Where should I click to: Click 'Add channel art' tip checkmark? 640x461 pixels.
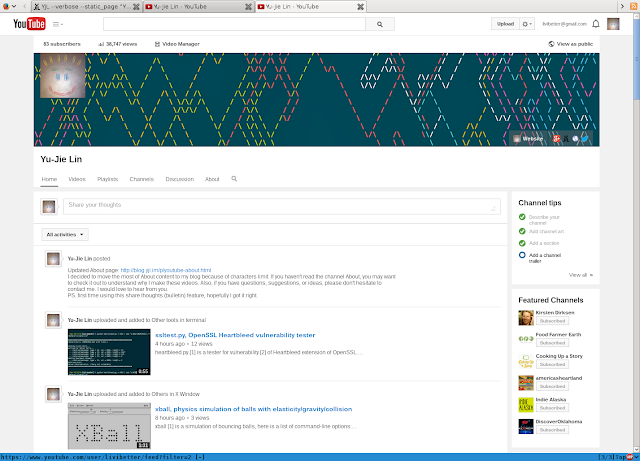pyautogui.click(x=522, y=231)
